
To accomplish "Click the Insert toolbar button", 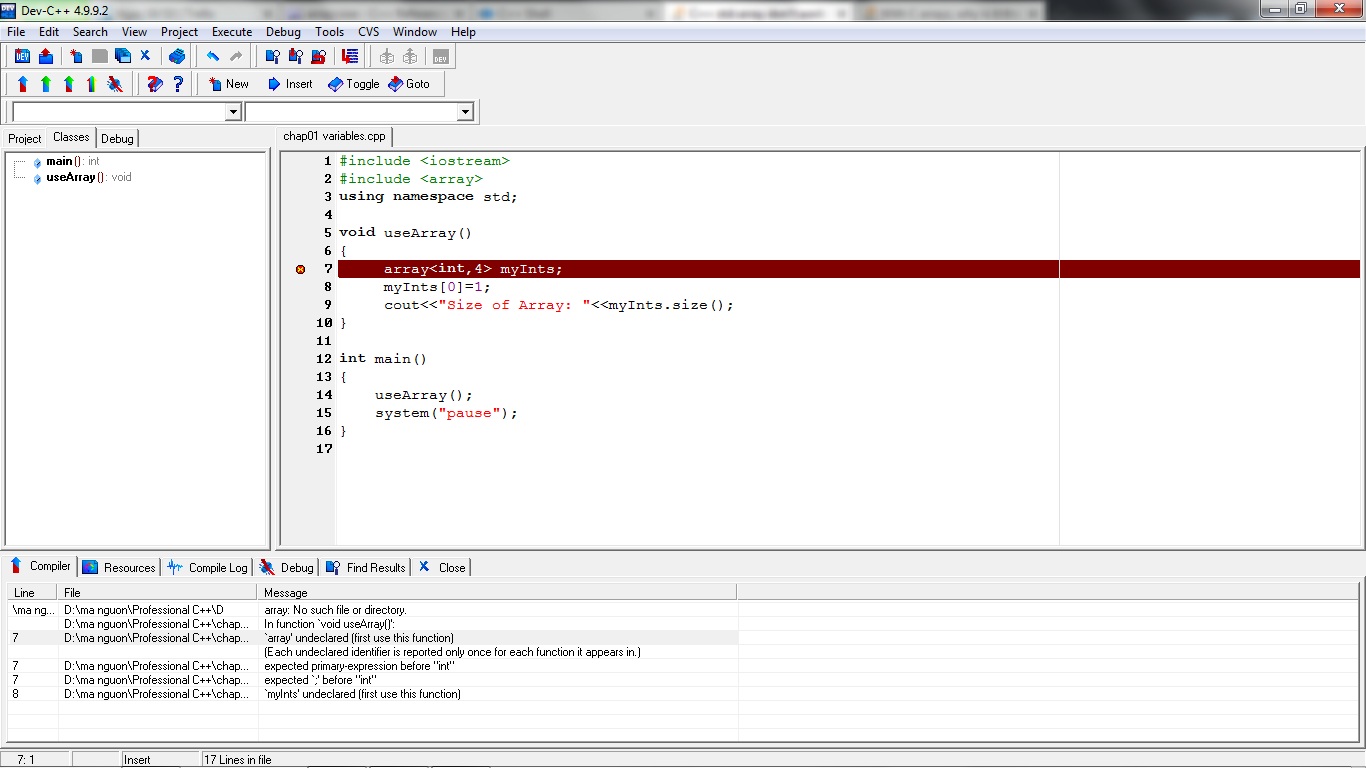I will tap(290, 84).
